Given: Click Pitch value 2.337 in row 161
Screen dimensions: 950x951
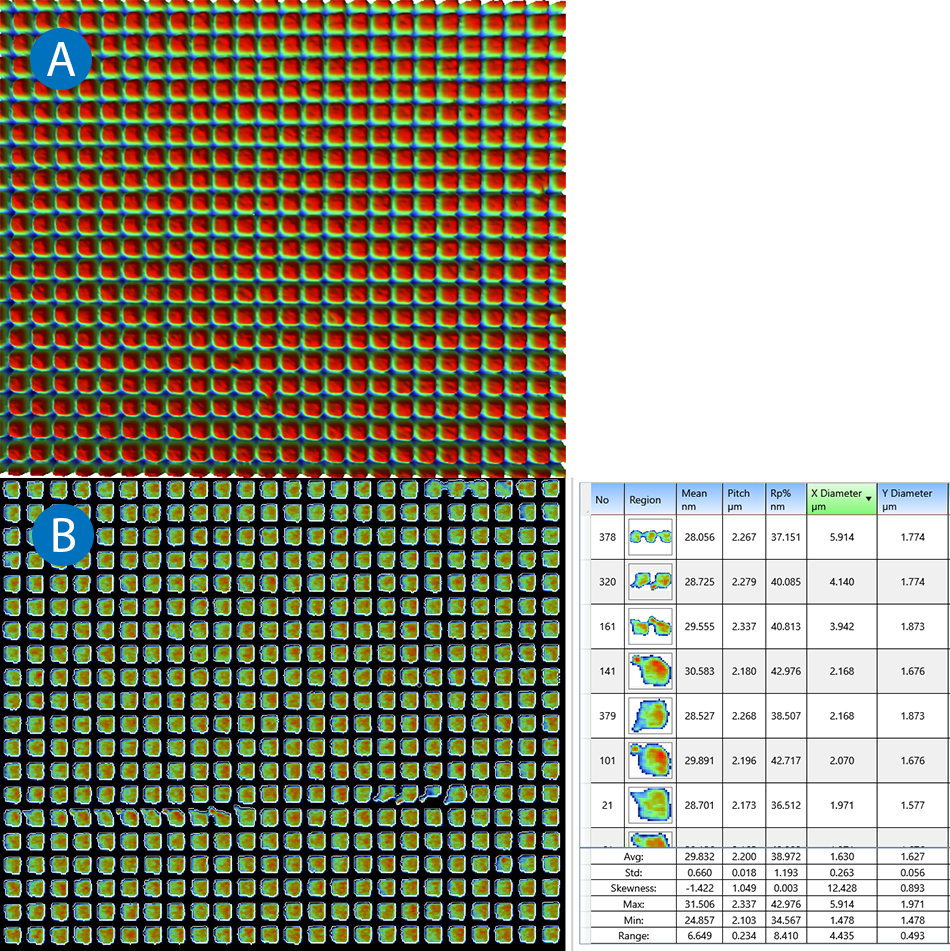Looking at the screenshot, I should (x=744, y=627).
